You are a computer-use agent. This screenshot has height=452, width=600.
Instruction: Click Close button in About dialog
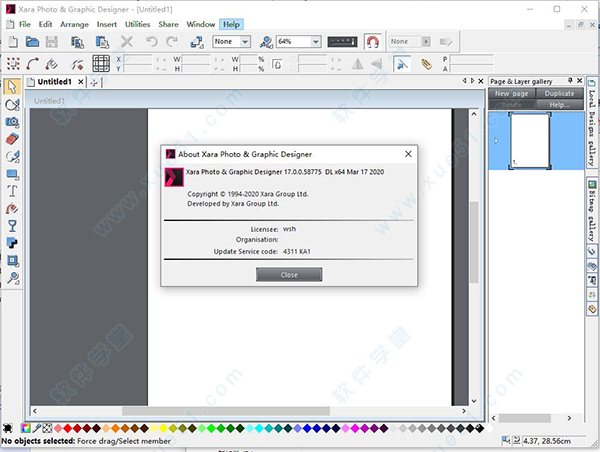pyautogui.click(x=289, y=274)
